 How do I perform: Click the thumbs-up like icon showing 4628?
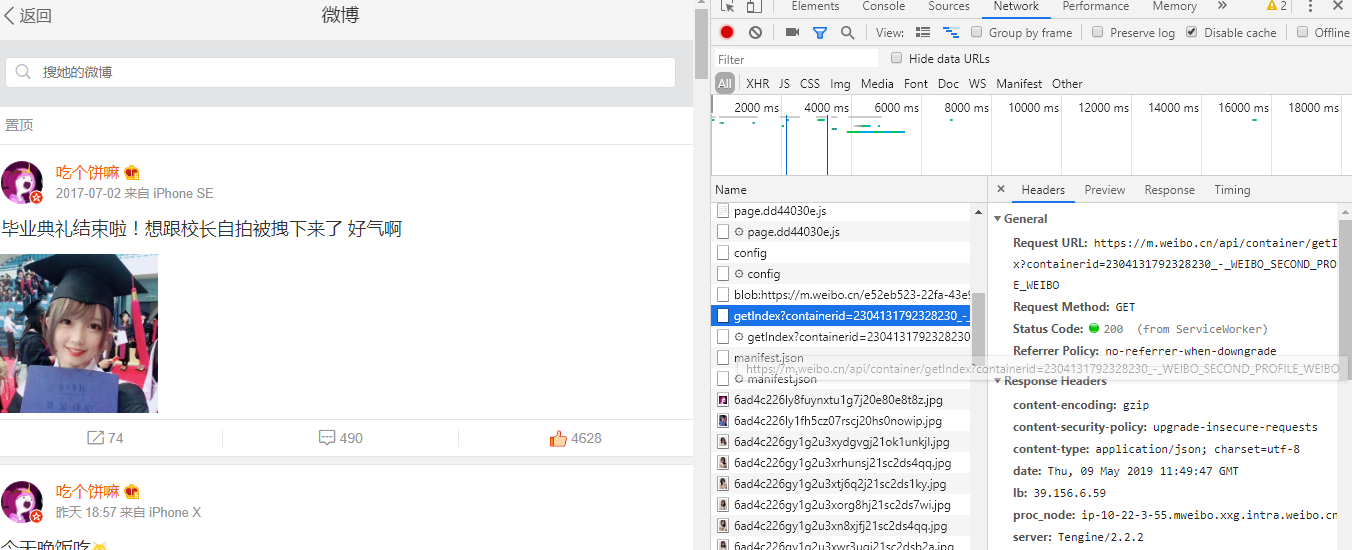[558, 438]
